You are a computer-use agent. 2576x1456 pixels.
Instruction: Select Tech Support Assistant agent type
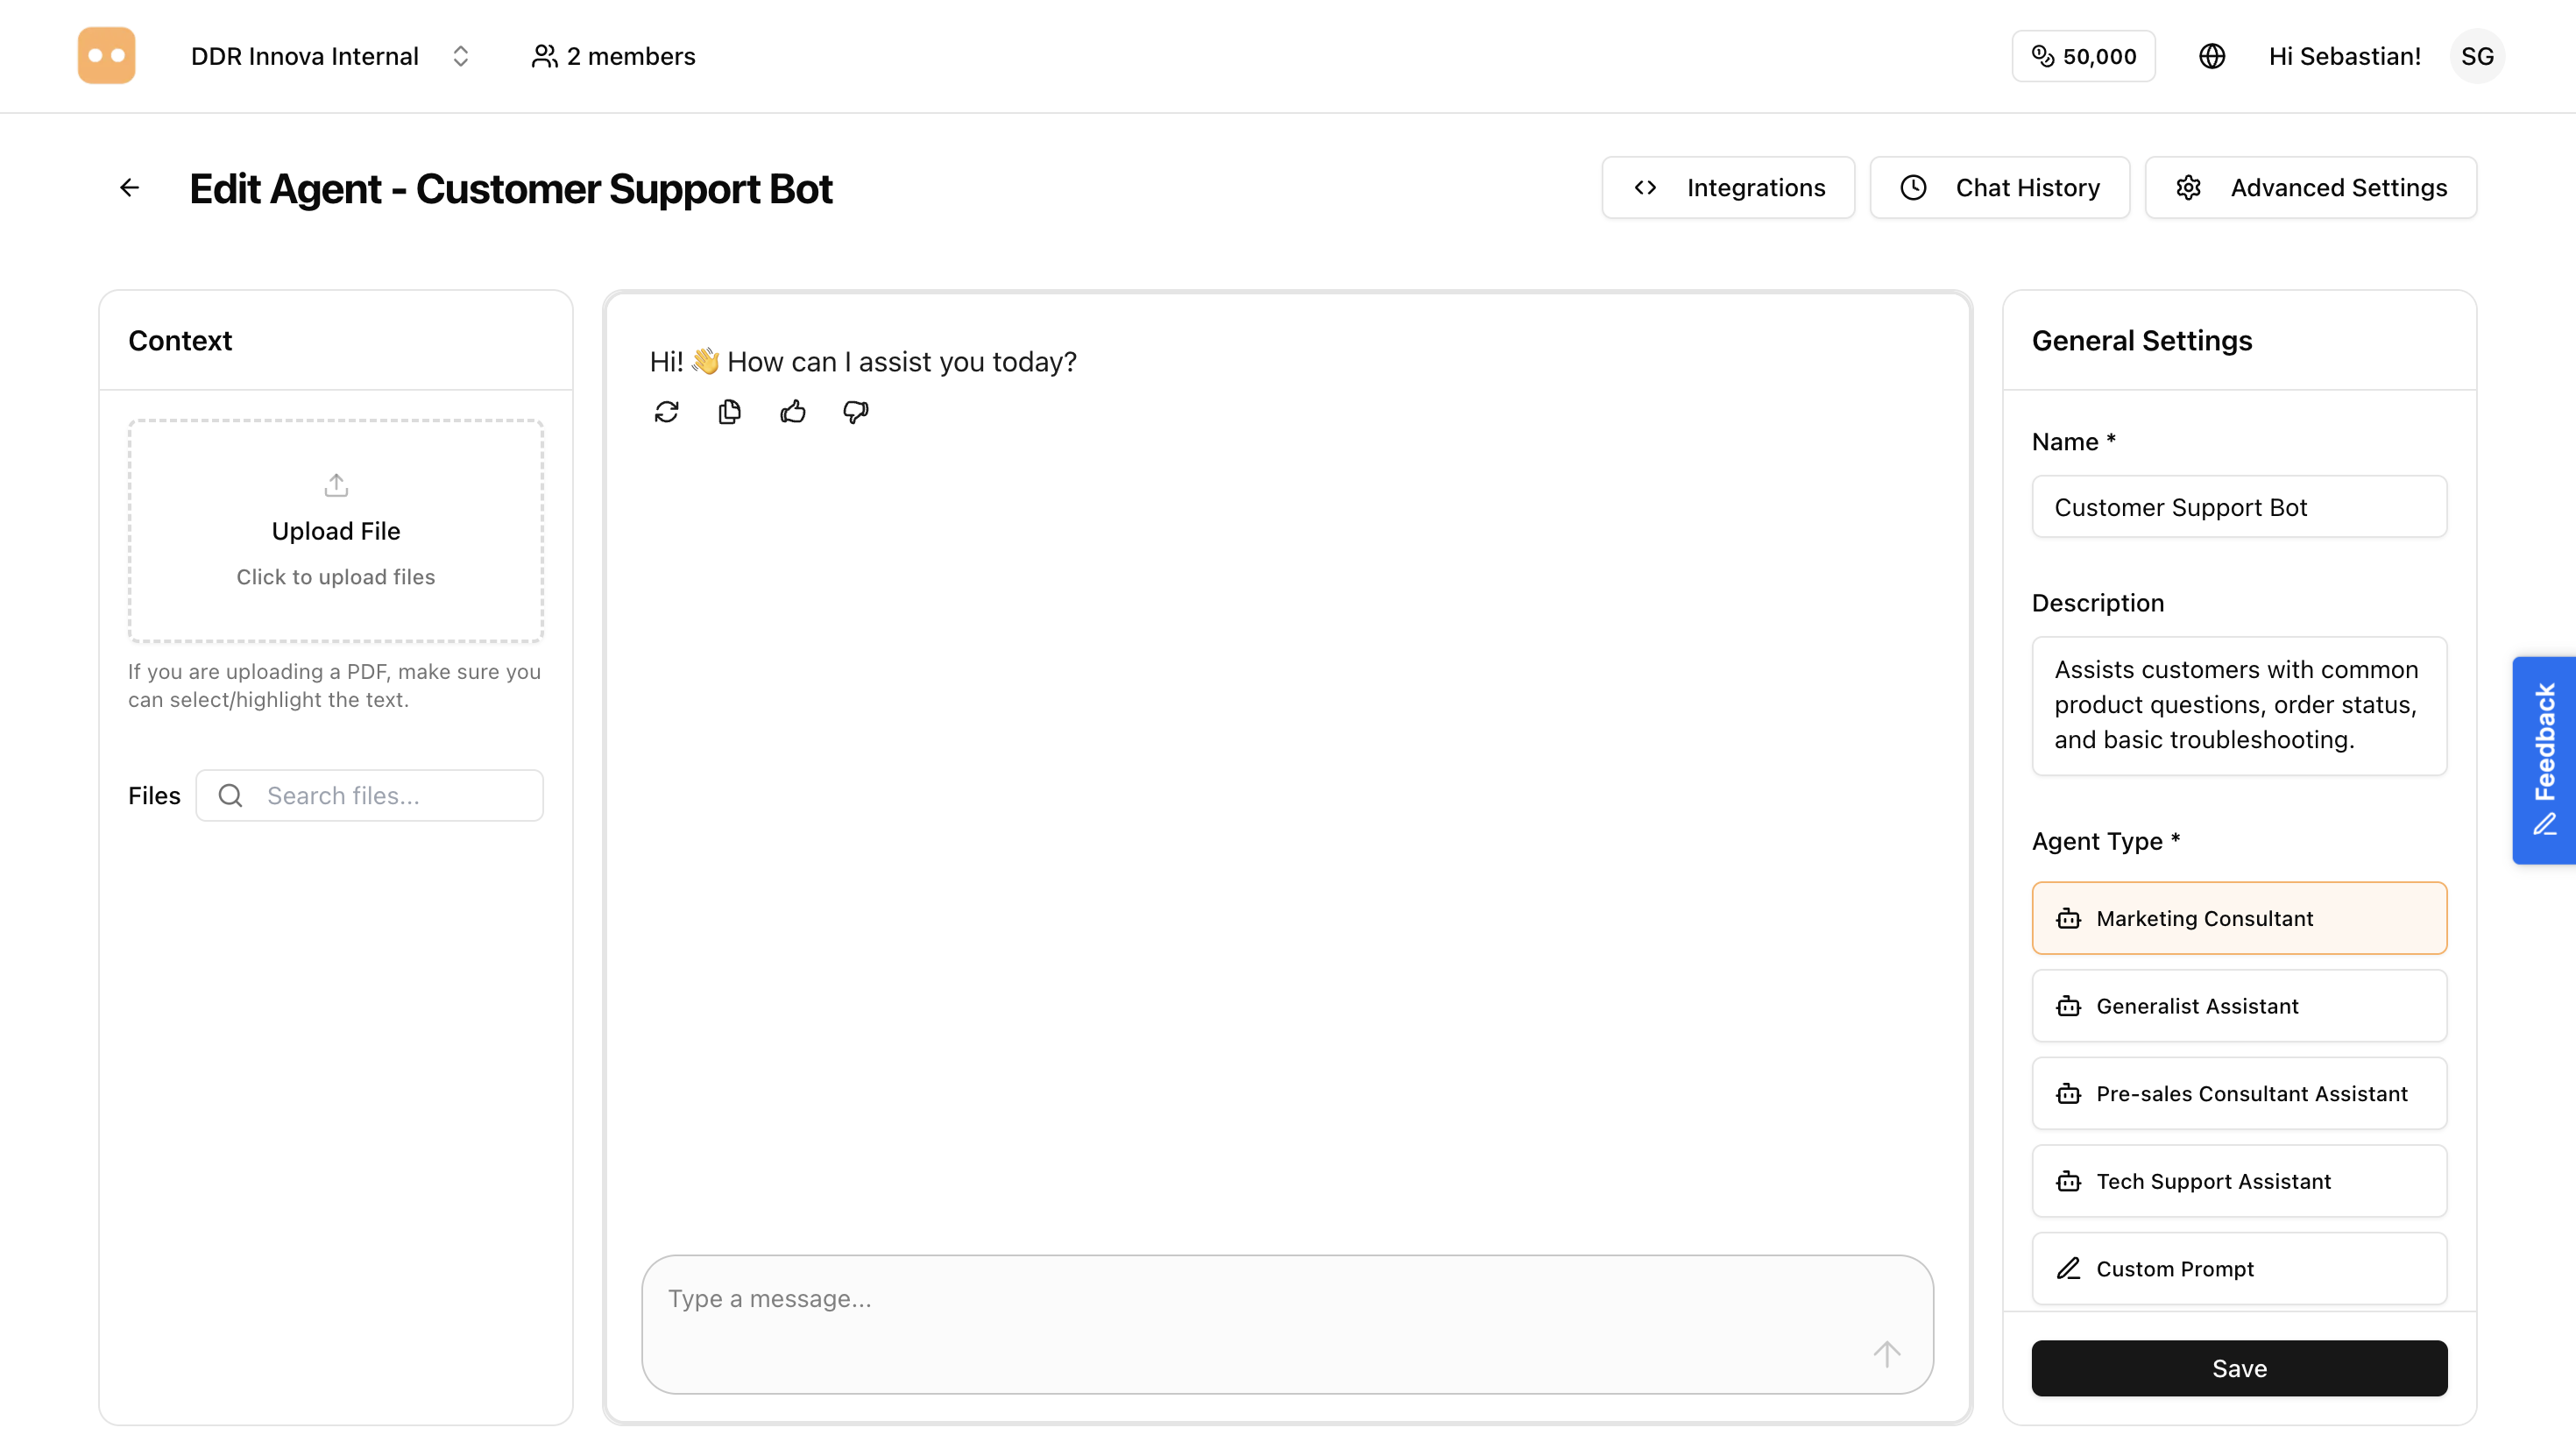pos(2238,1181)
